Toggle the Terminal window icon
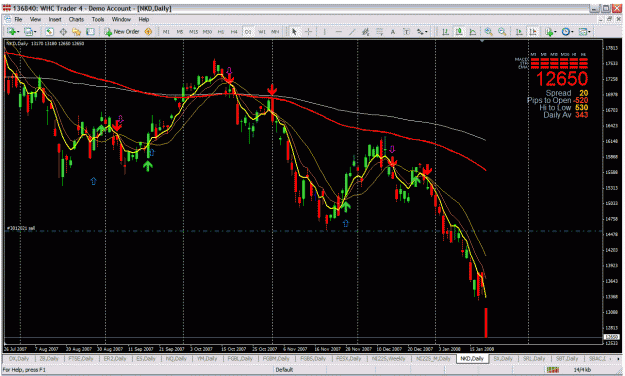This screenshot has height=376, width=625. [90, 31]
